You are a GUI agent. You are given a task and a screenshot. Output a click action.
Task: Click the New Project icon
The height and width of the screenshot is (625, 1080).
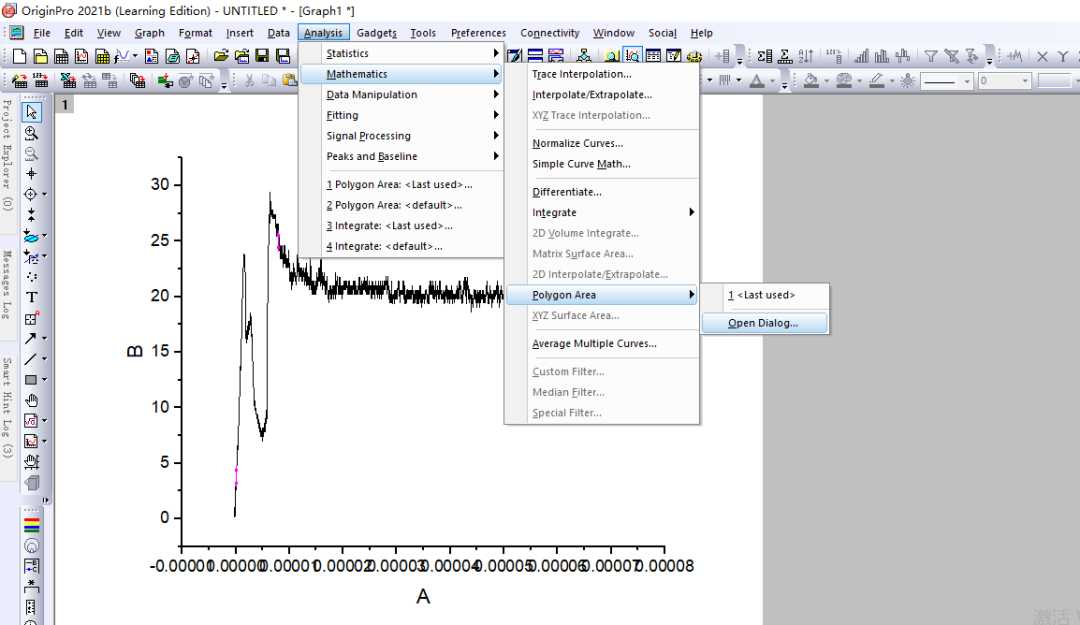(19, 57)
